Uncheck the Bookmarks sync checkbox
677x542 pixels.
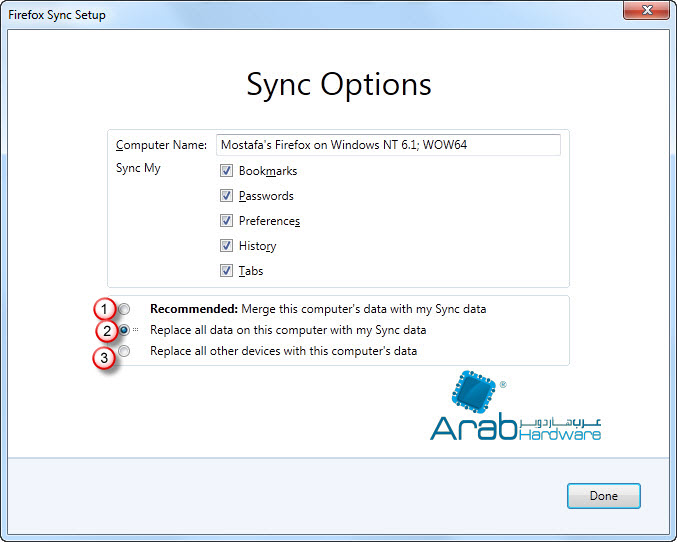tap(226, 171)
